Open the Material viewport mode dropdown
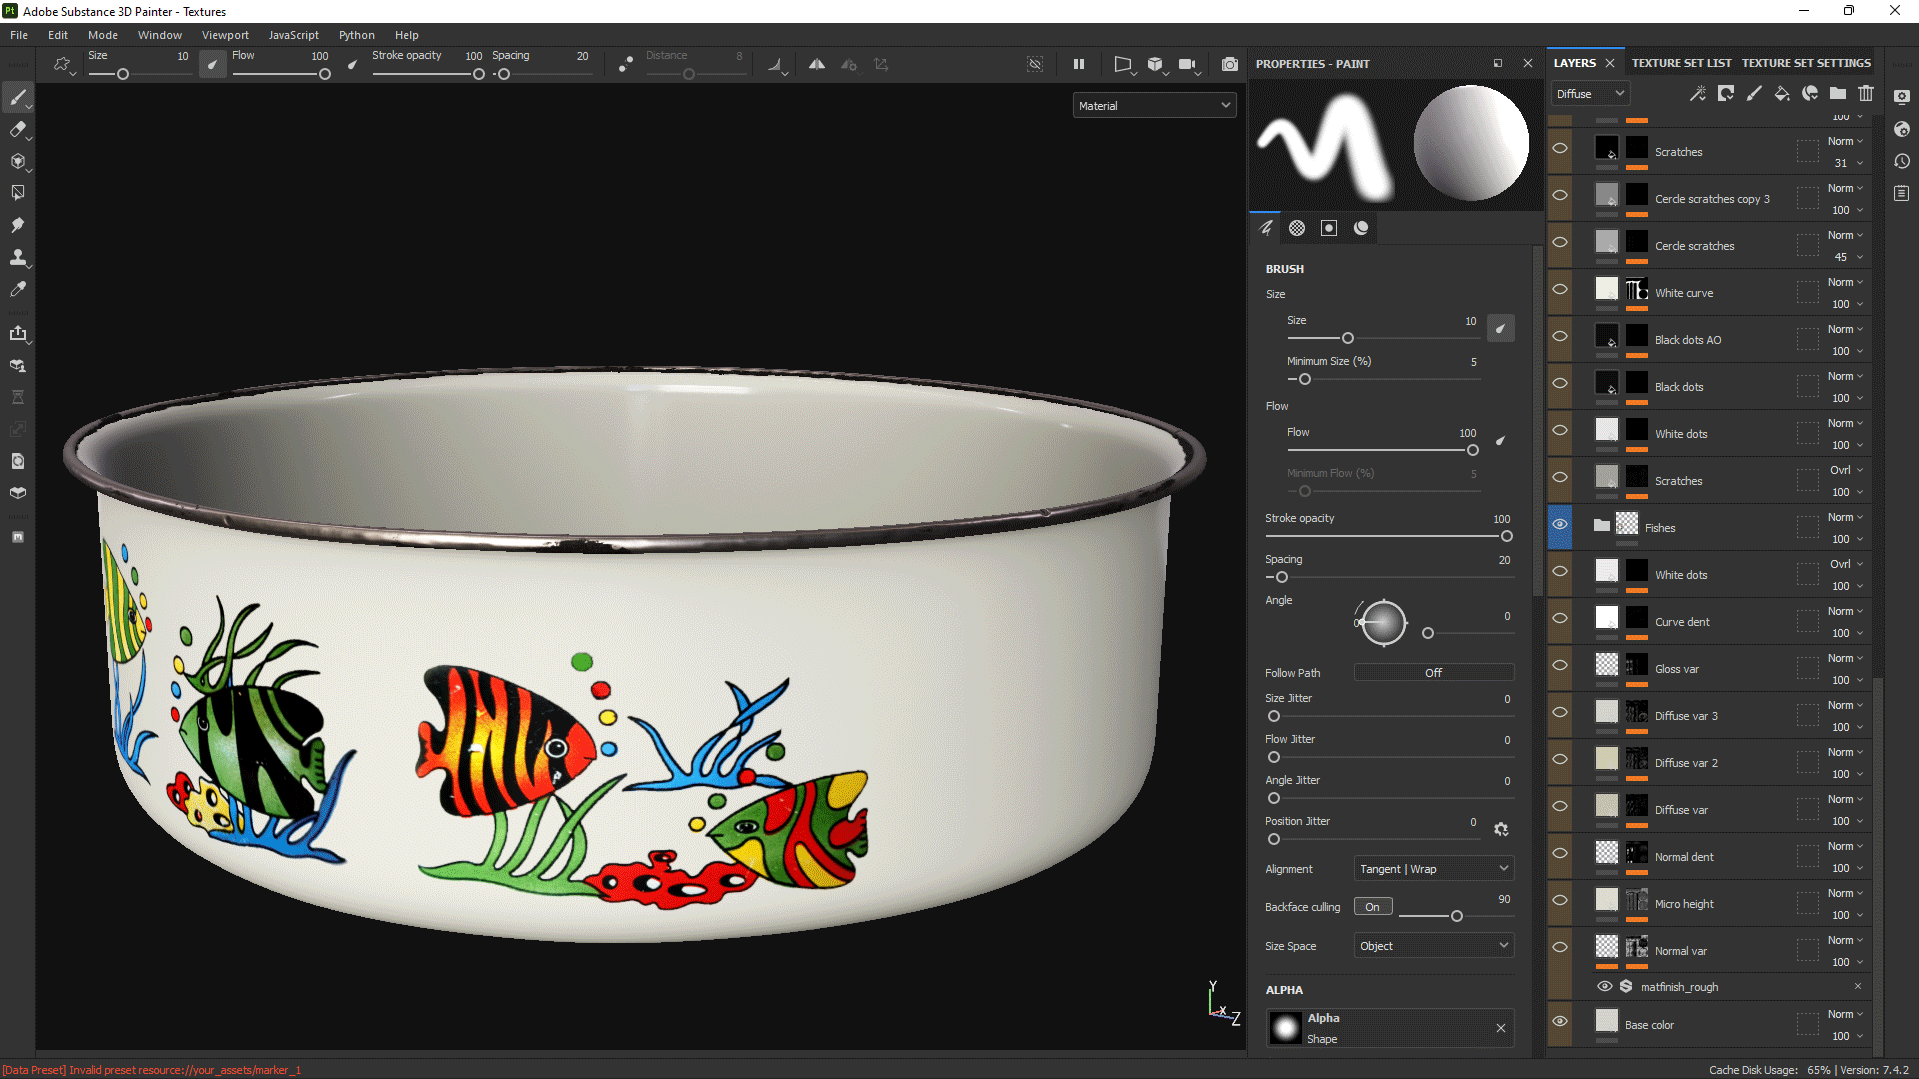 (1154, 106)
